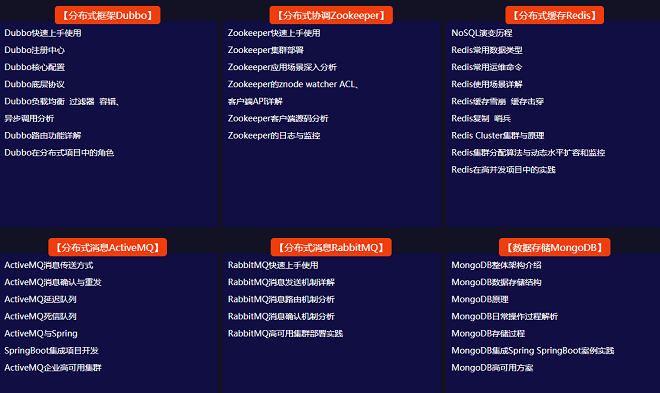This screenshot has width=660, height=393.
Task: Open ActiveMQ延迟队列 topic
Action: pyautogui.click(x=40, y=299)
